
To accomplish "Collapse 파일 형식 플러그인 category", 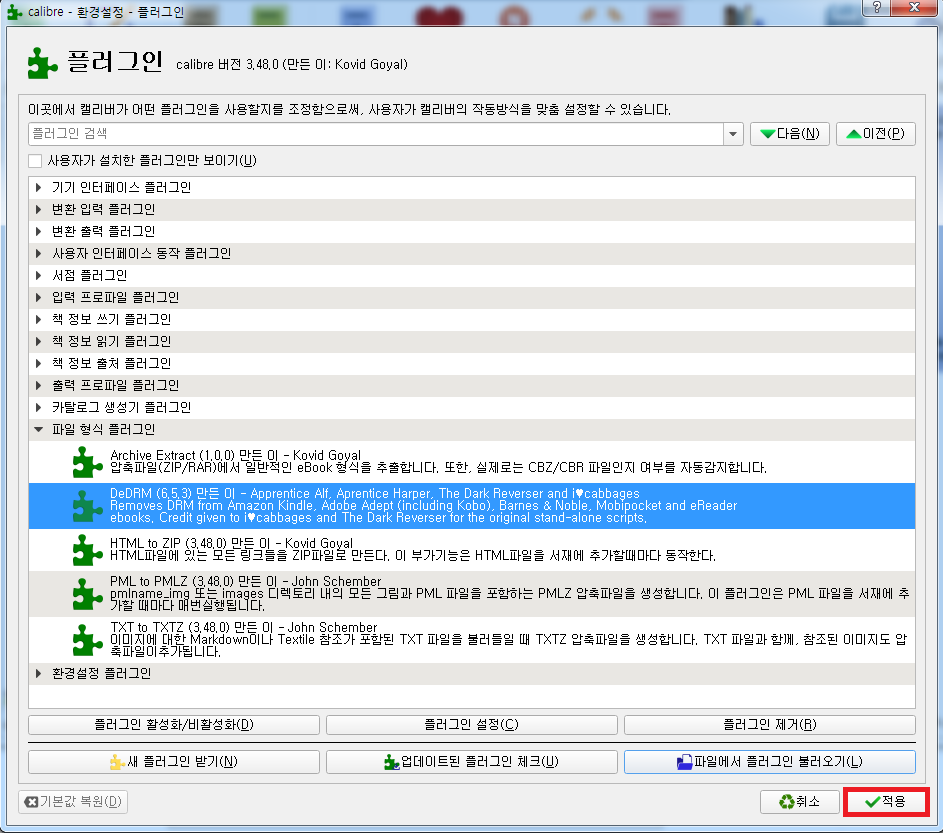I will pyautogui.click(x=38, y=429).
